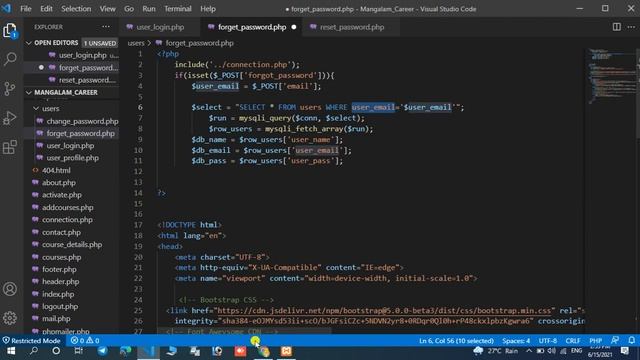Open the Manage gear icon
This screenshot has height=360, width=640.
tap(10, 318)
